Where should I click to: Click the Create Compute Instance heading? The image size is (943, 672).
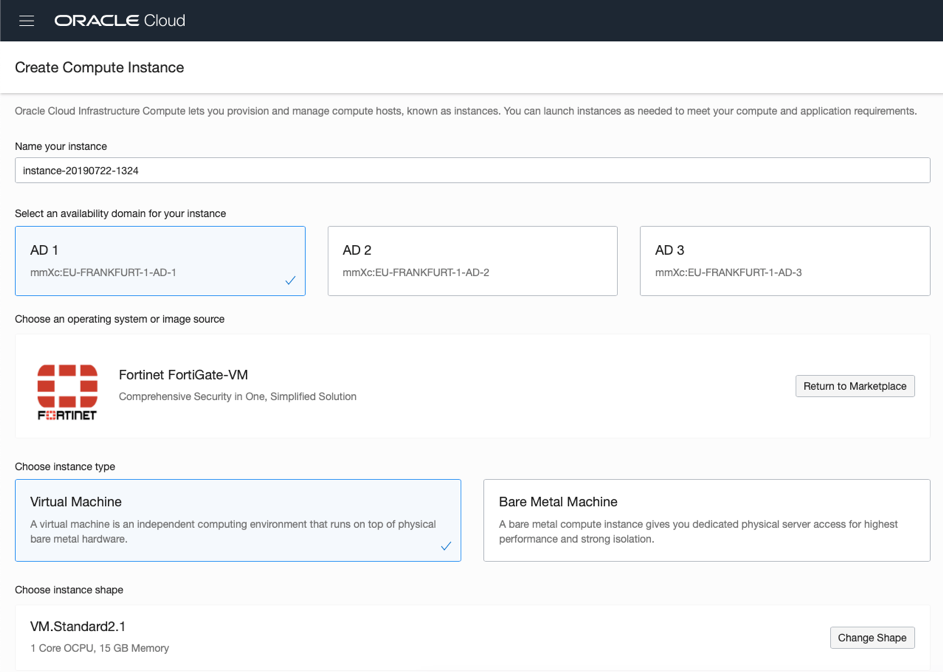[x=99, y=68]
